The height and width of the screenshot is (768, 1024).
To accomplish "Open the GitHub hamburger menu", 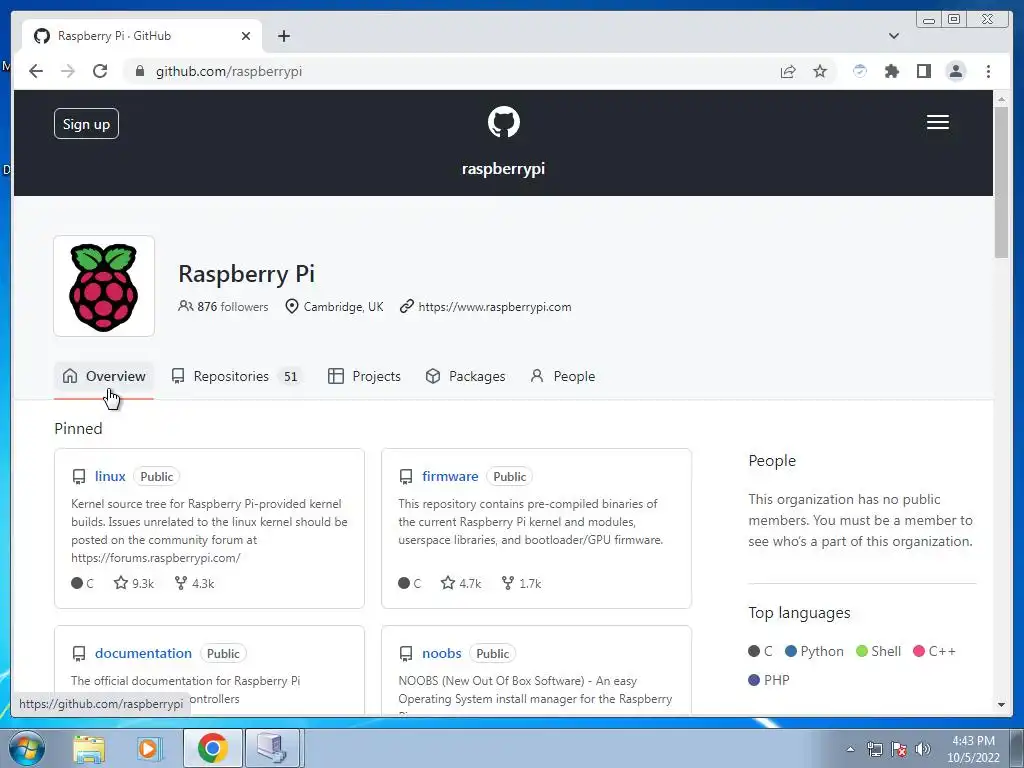I will click(x=938, y=122).
